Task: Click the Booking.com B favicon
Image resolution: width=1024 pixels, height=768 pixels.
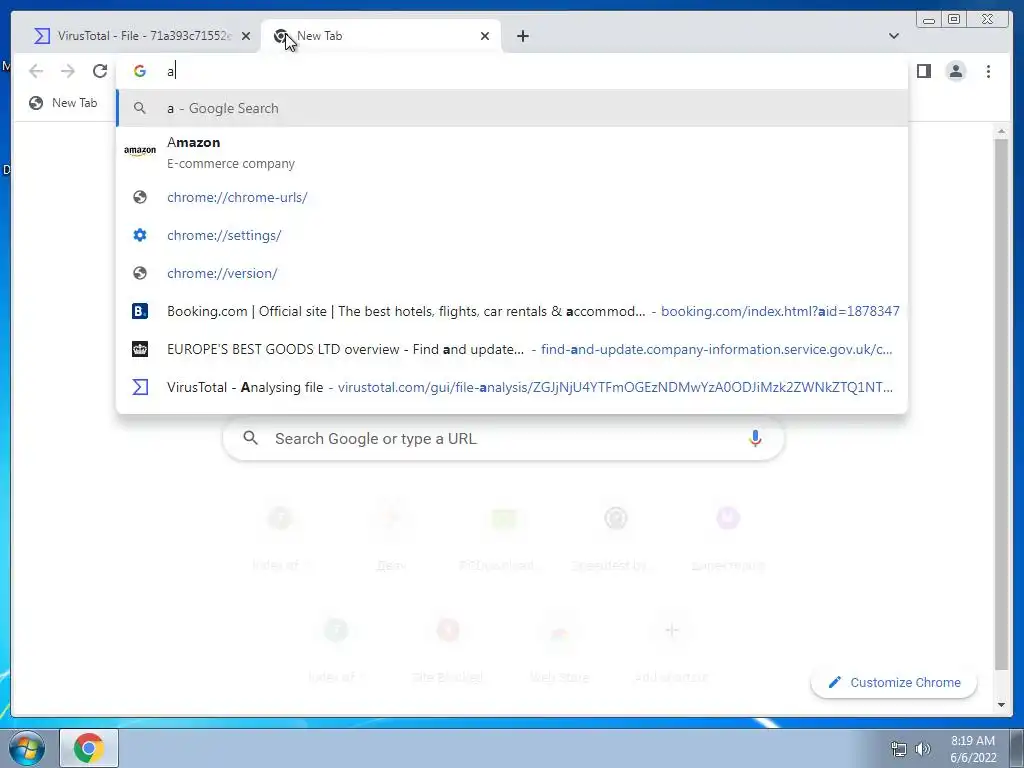Action: pos(140,311)
